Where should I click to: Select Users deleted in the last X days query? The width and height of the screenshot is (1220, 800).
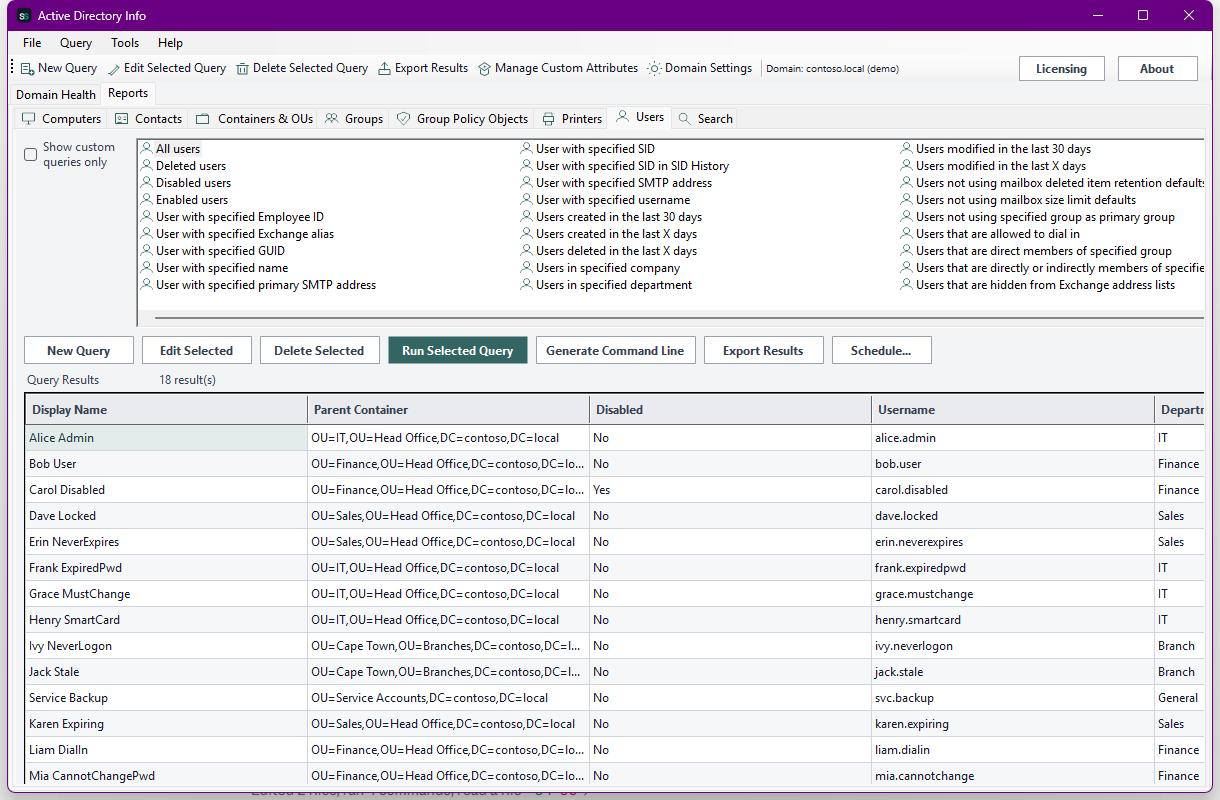pyautogui.click(x=616, y=251)
